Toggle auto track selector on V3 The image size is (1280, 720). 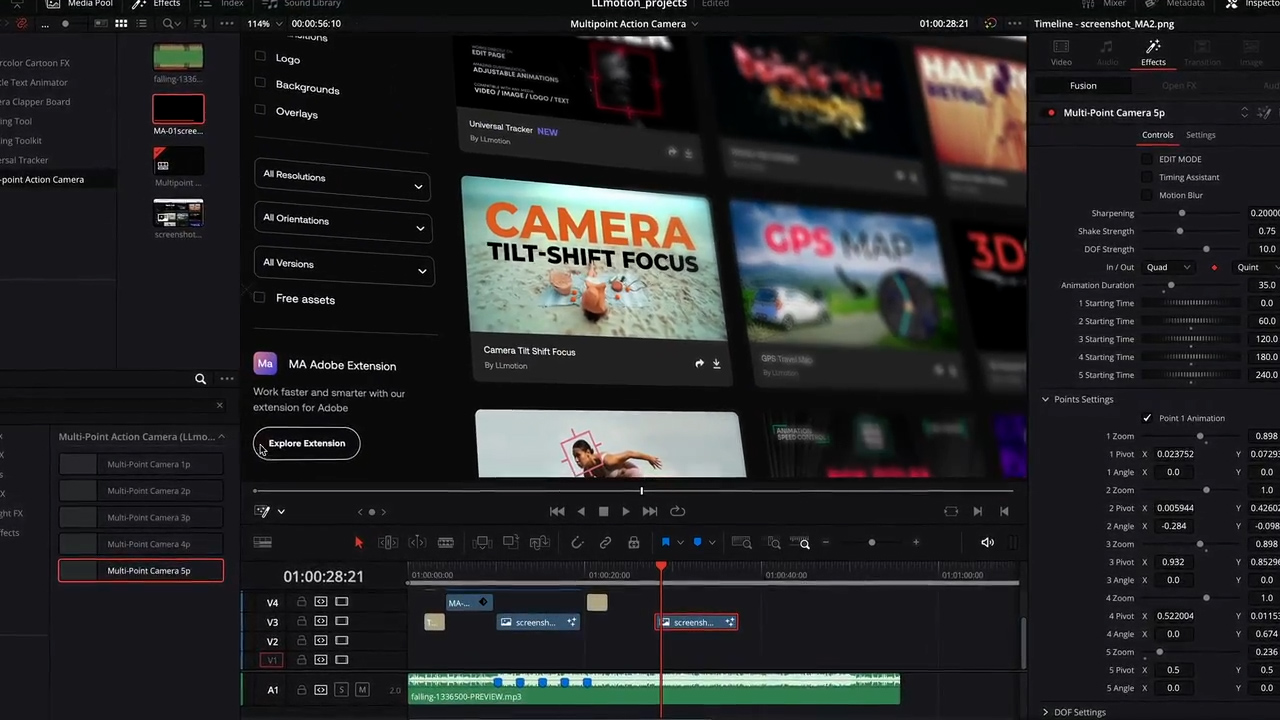321,622
